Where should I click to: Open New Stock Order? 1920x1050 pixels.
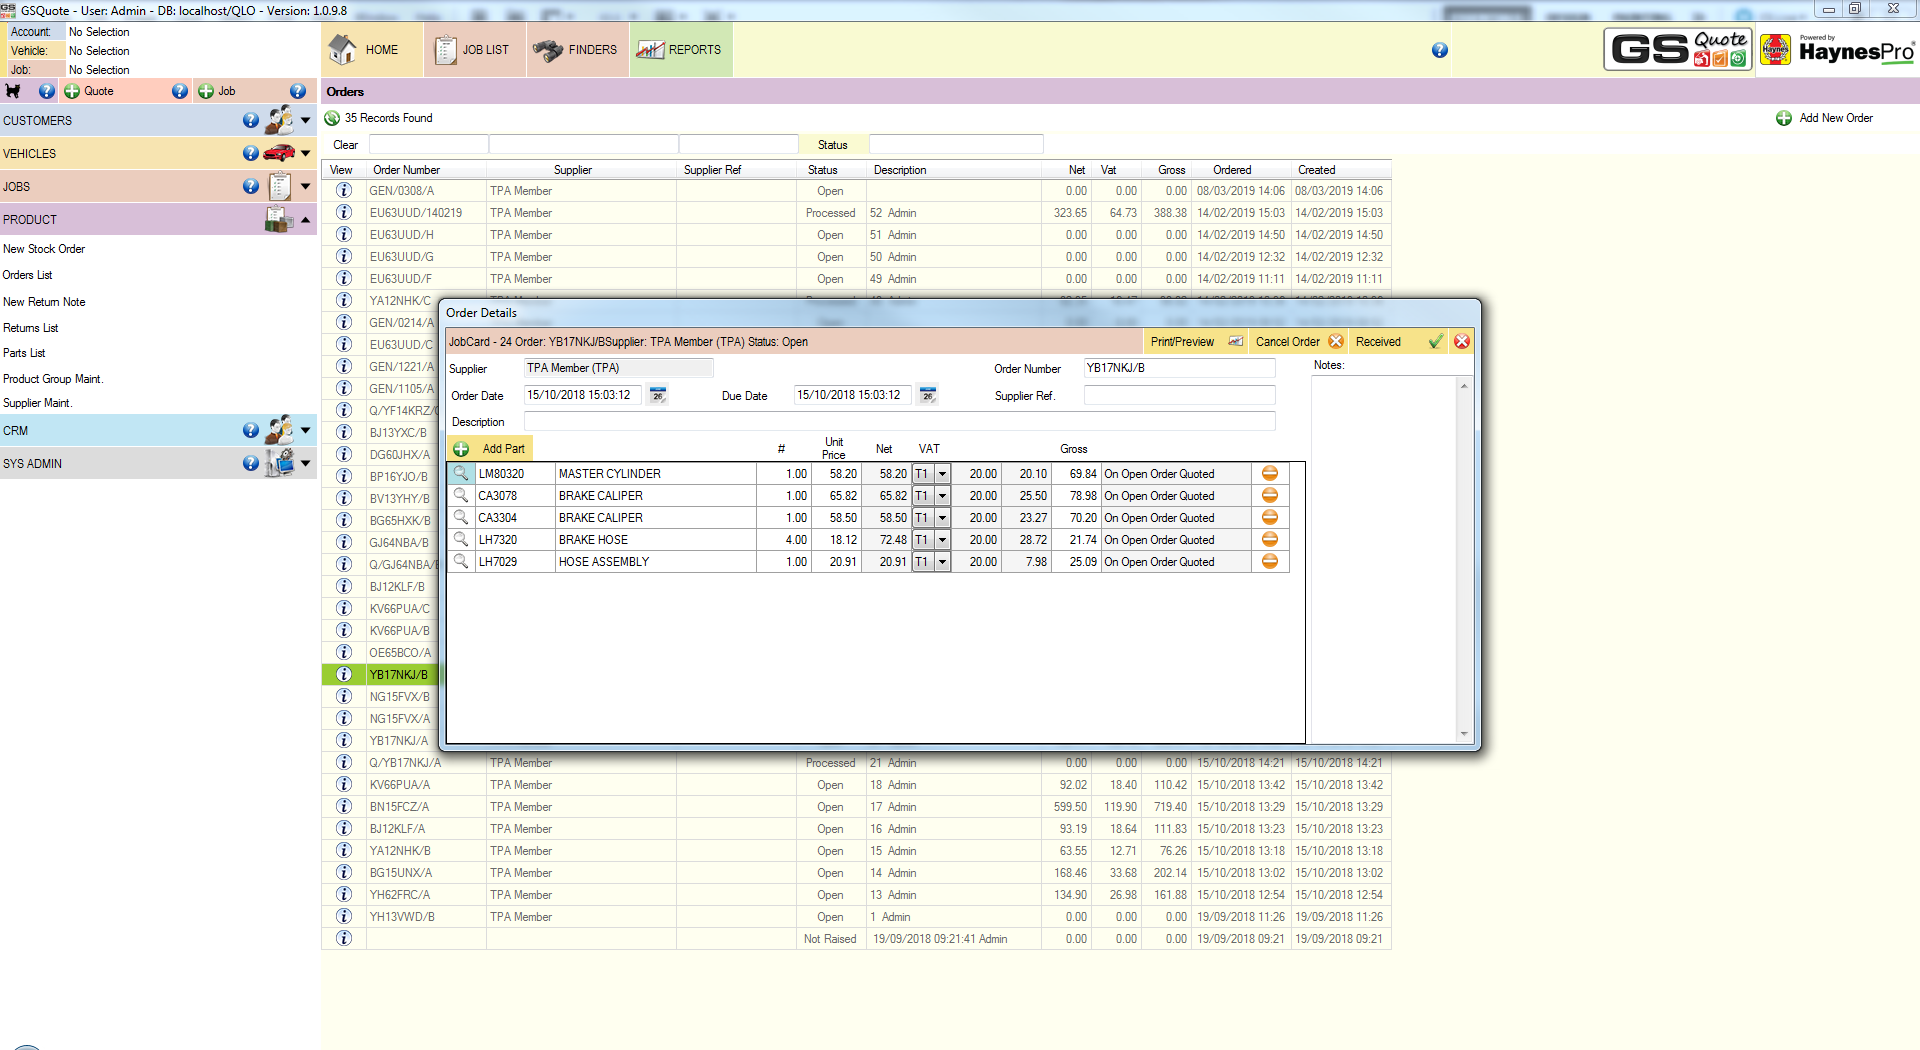point(44,249)
